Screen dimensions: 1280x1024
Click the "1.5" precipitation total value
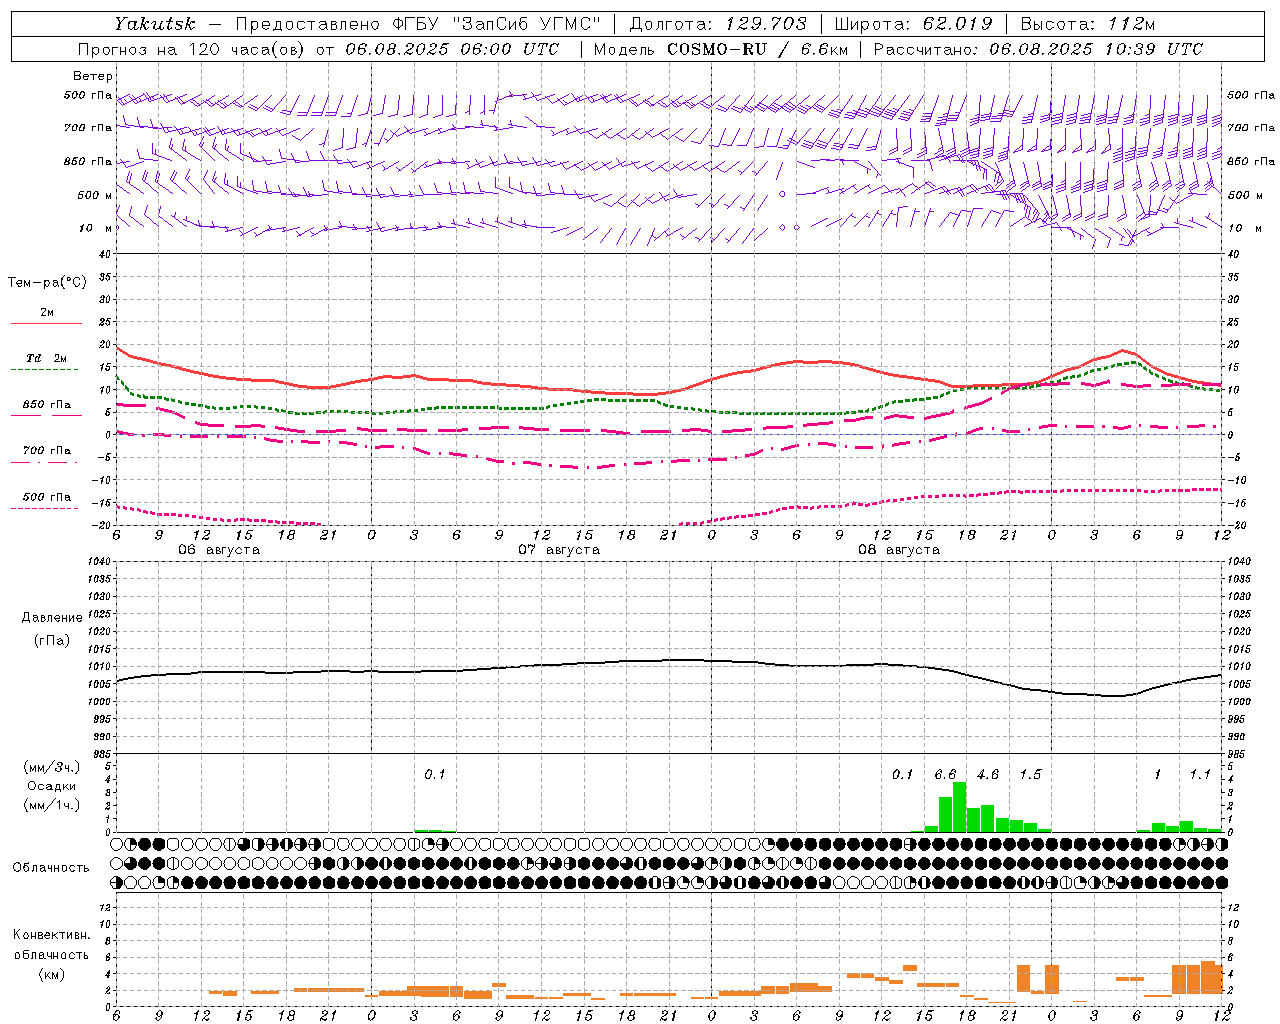tap(1030, 774)
